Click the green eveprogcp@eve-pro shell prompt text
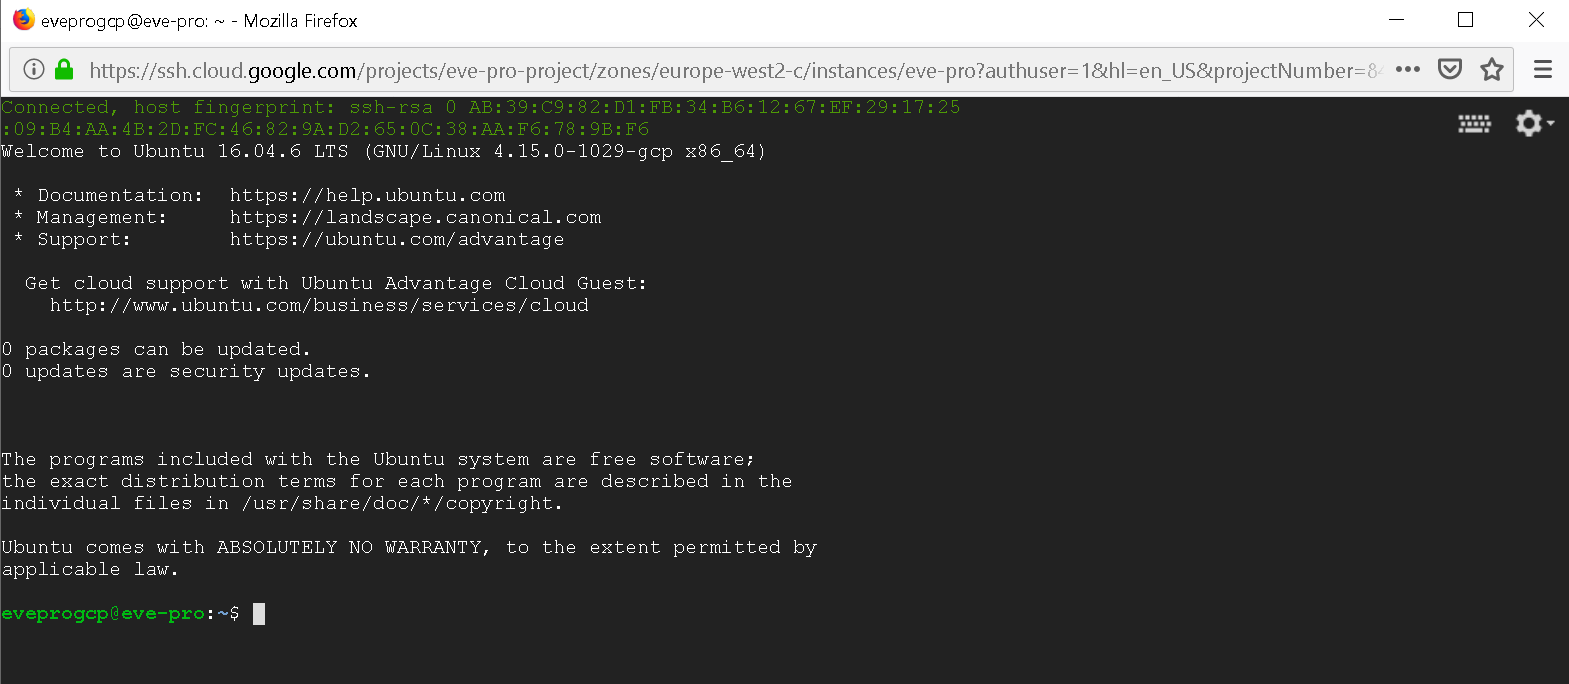The image size is (1569, 684). (103, 614)
